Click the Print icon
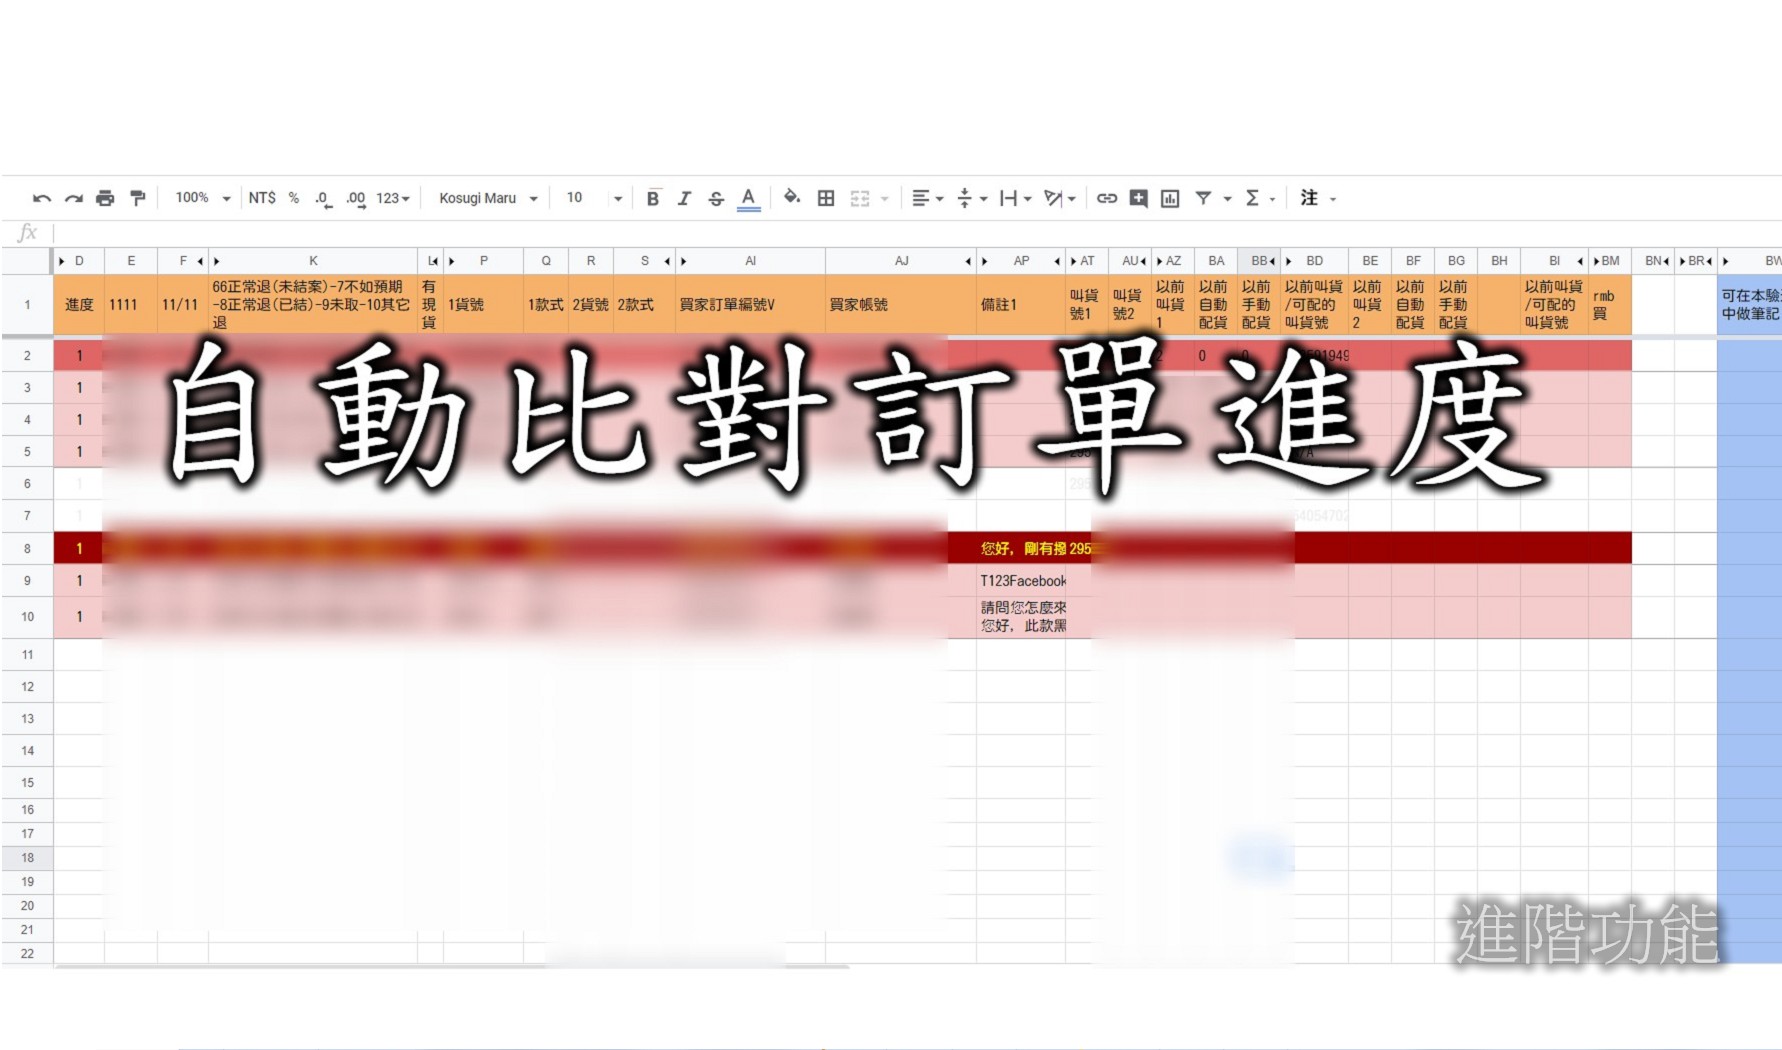The height and width of the screenshot is (1050, 1782). [x=105, y=198]
